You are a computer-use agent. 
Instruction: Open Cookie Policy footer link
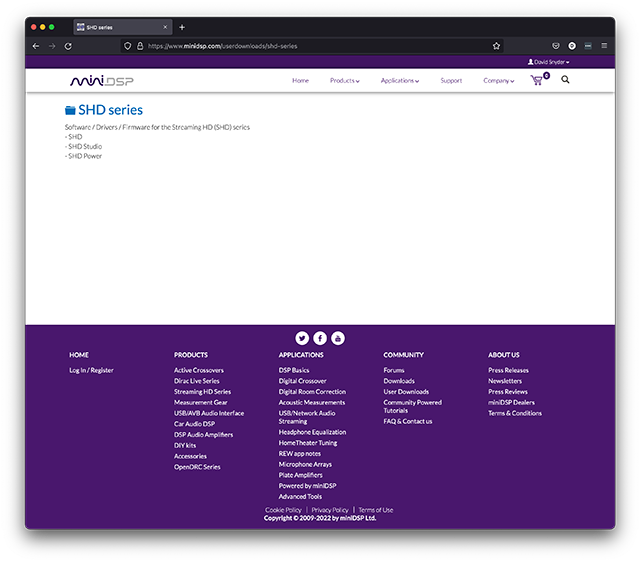coord(283,510)
